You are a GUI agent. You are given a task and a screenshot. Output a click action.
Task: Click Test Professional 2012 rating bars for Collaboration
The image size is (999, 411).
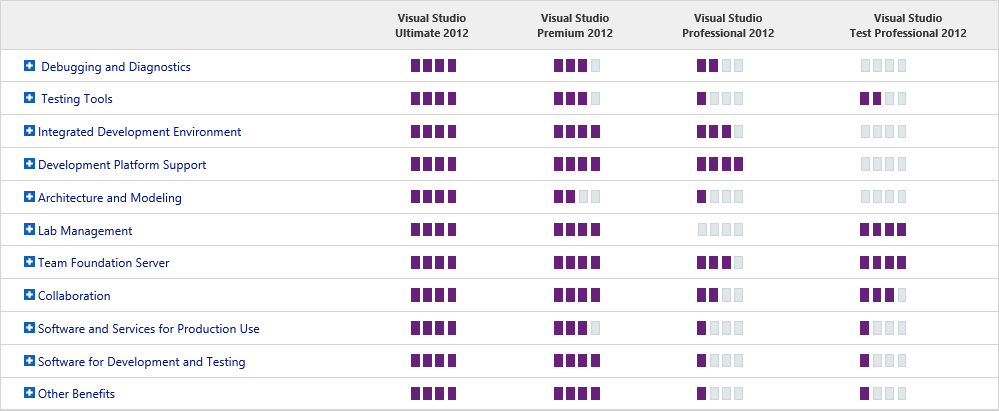pos(883,295)
